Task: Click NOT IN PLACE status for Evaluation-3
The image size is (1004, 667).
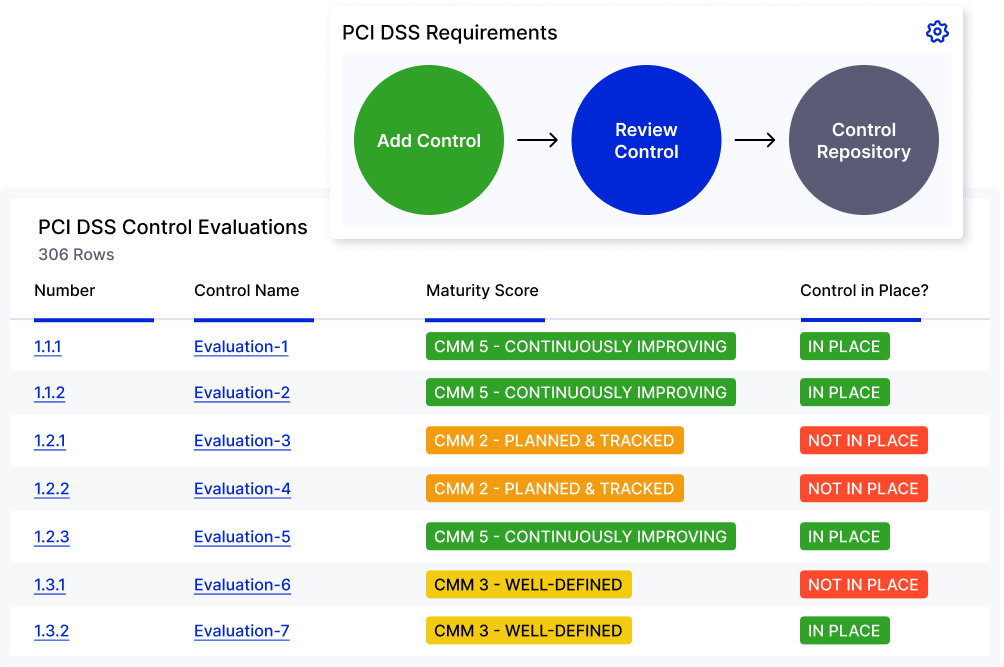Action: (864, 440)
